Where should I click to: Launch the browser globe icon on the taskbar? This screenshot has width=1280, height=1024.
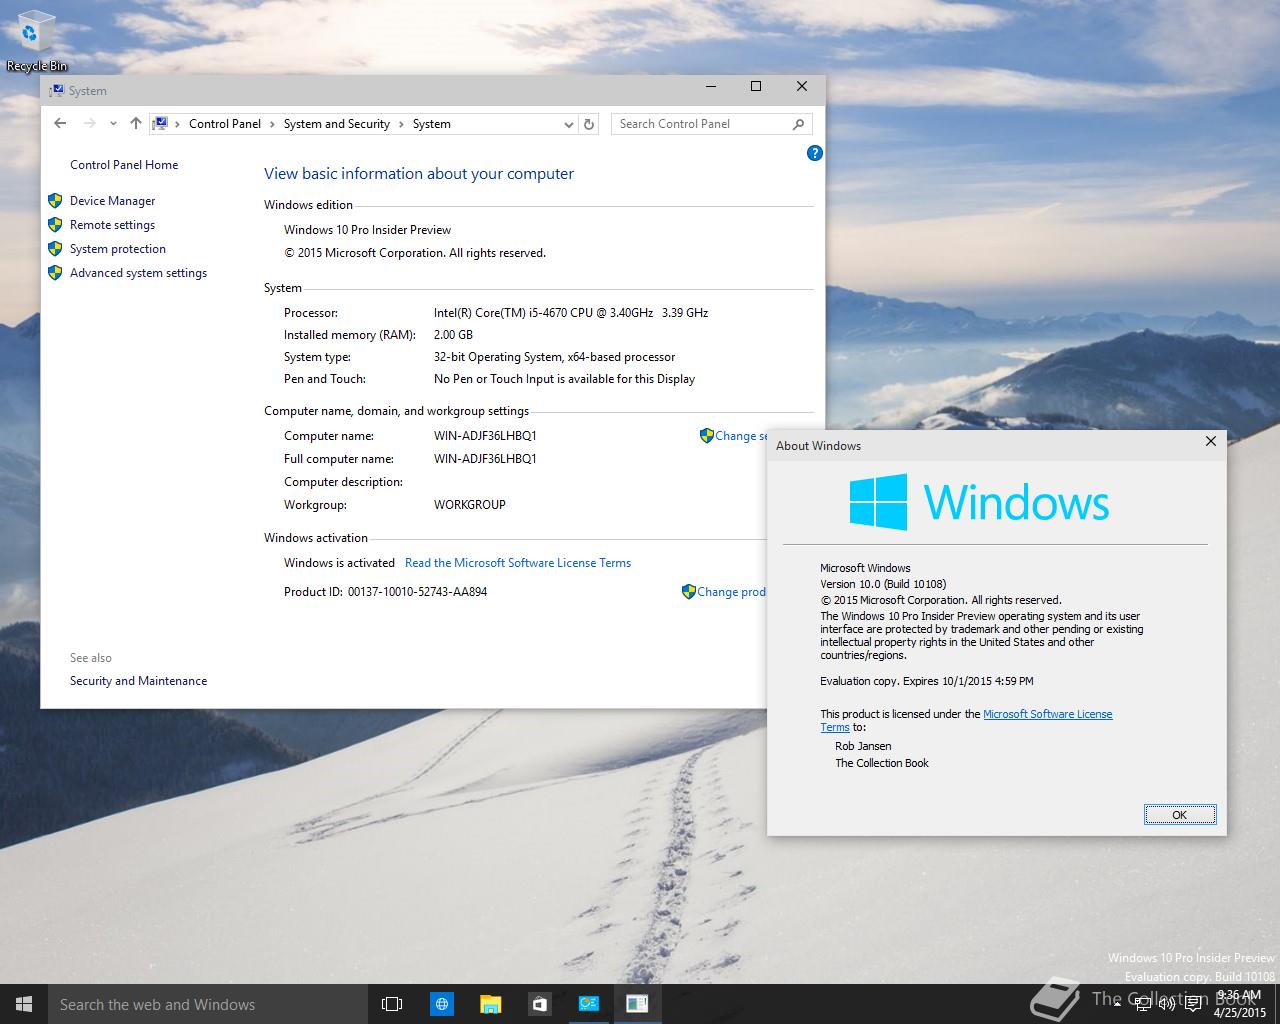(x=441, y=1004)
